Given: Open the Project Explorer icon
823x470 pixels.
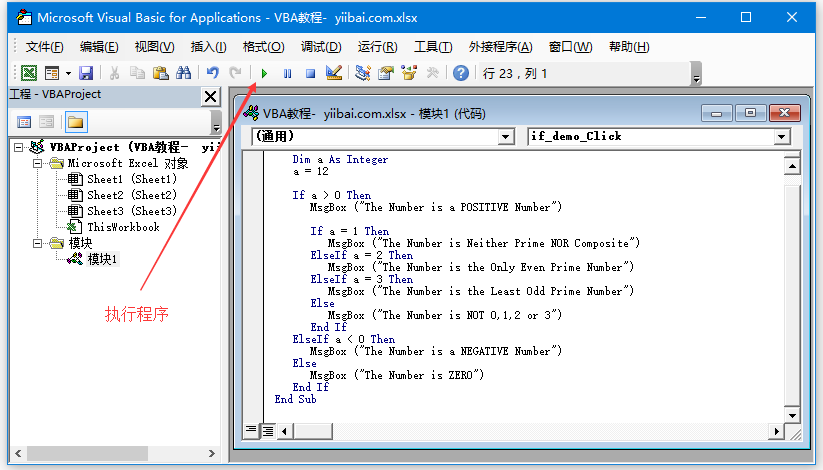Looking at the screenshot, I should [x=362, y=73].
